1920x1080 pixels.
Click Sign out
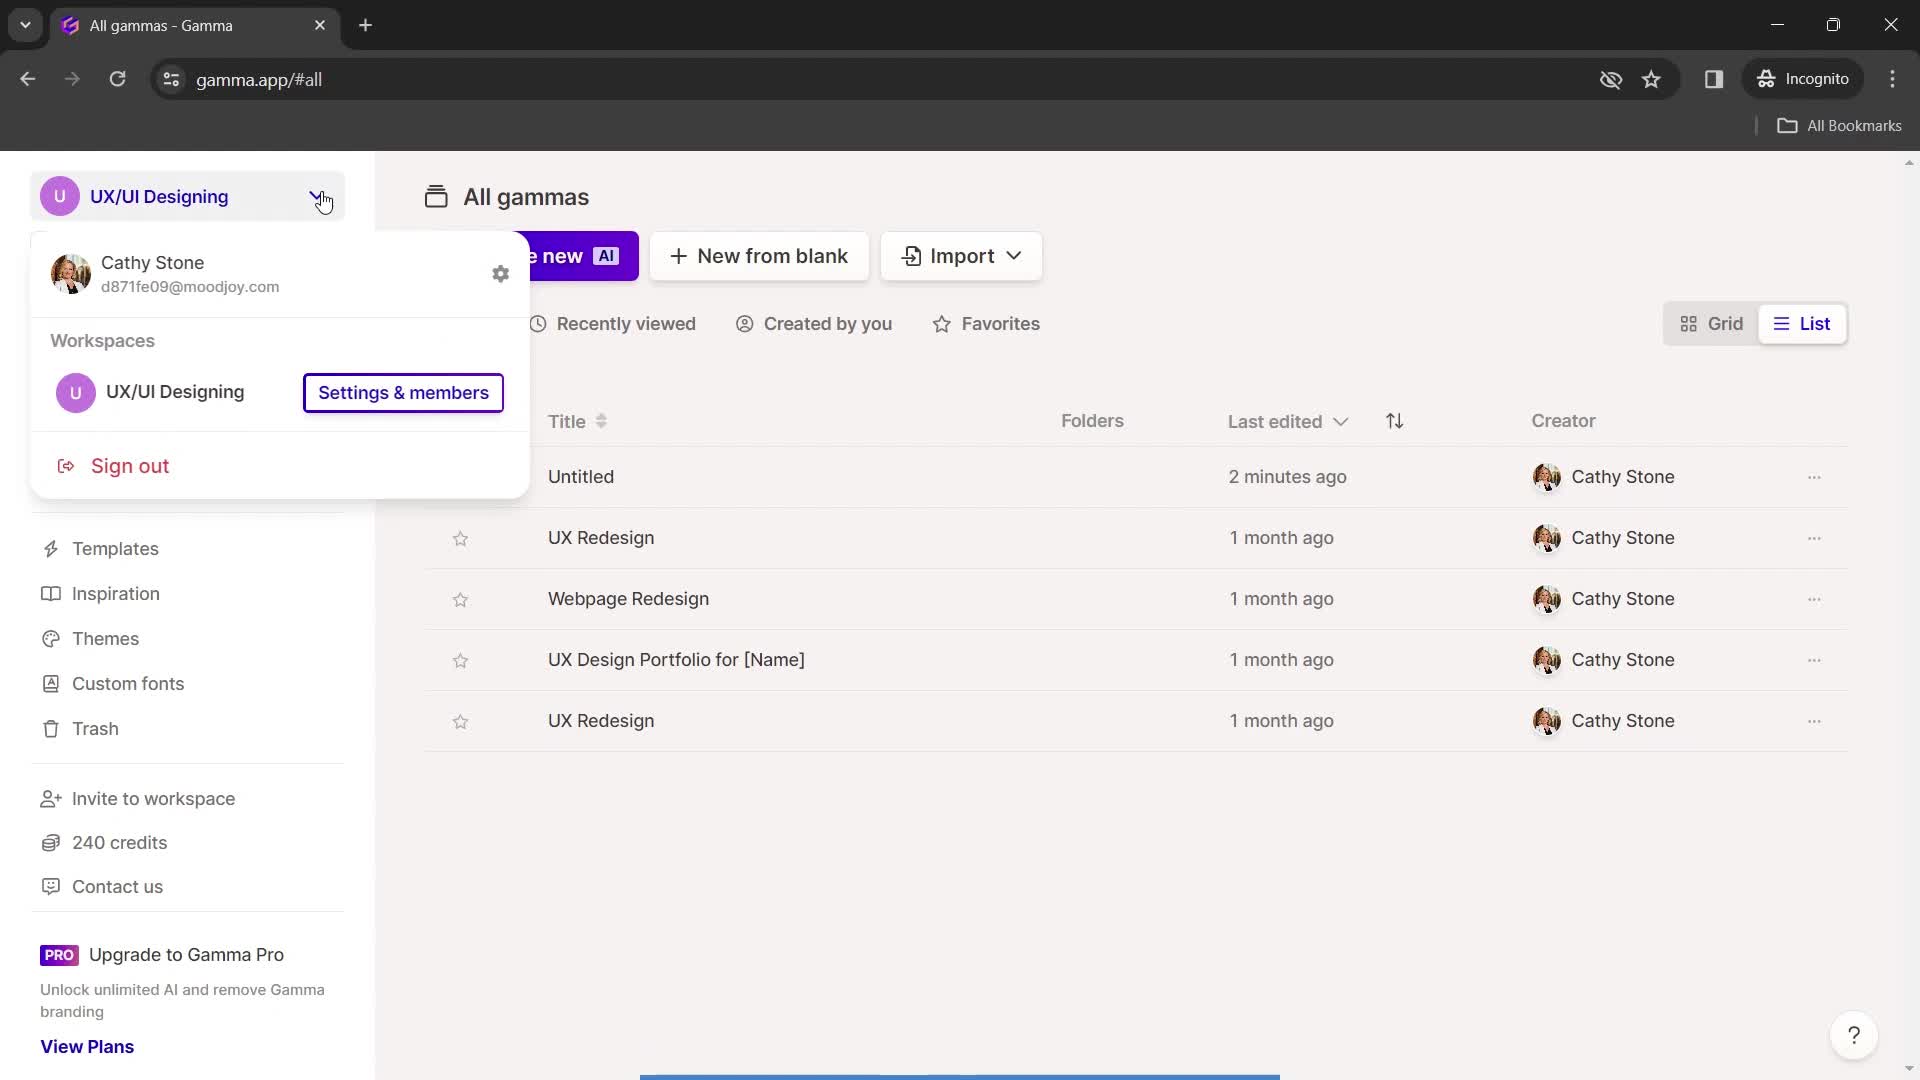point(130,466)
